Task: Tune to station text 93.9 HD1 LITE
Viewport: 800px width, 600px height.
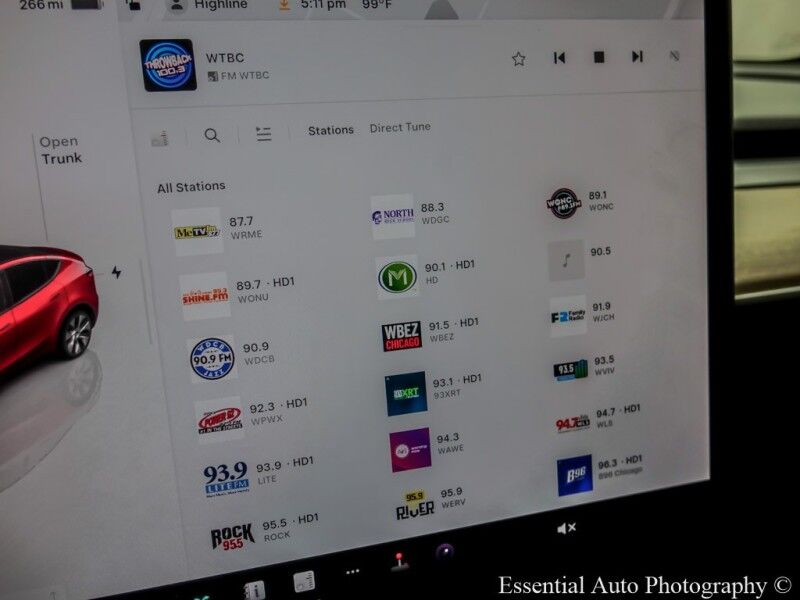Action: (x=285, y=470)
